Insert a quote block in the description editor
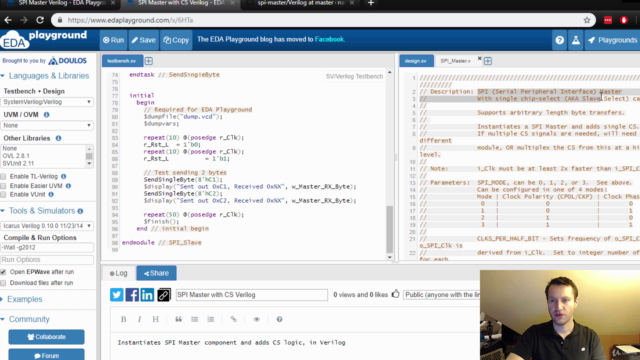The image size is (640, 360). [178, 319]
